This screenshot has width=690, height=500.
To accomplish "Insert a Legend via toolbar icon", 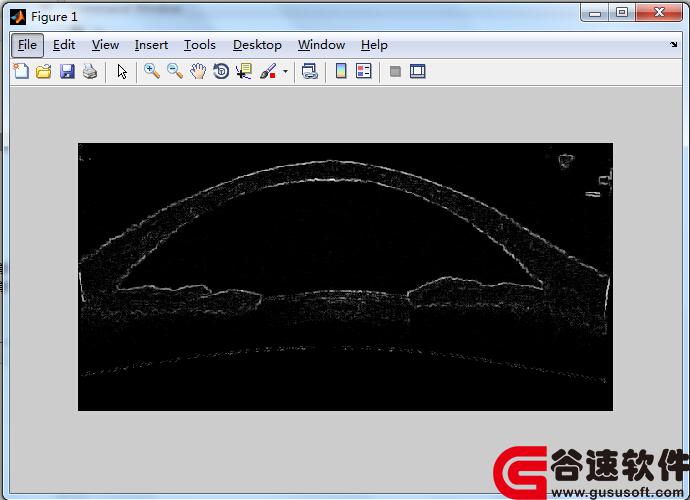I will tap(363, 71).
